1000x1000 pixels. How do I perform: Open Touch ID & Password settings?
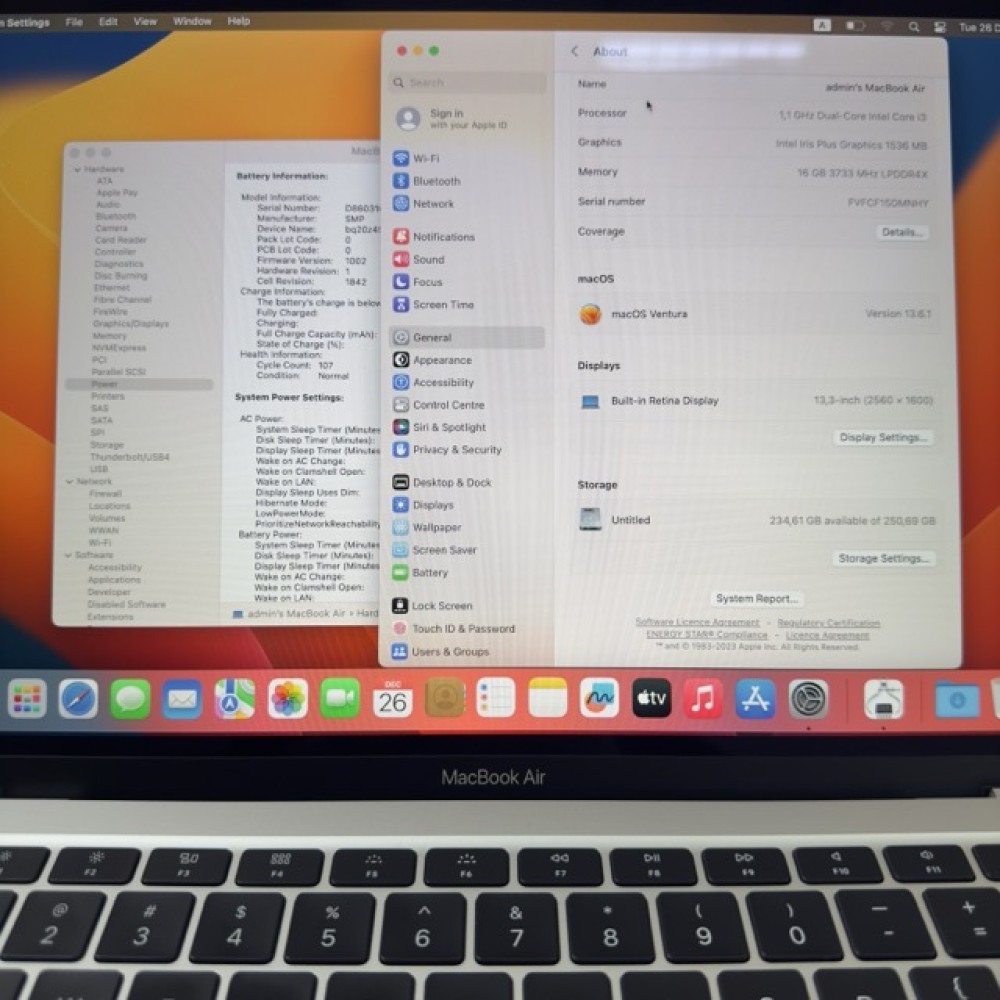(x=453, y=628)
